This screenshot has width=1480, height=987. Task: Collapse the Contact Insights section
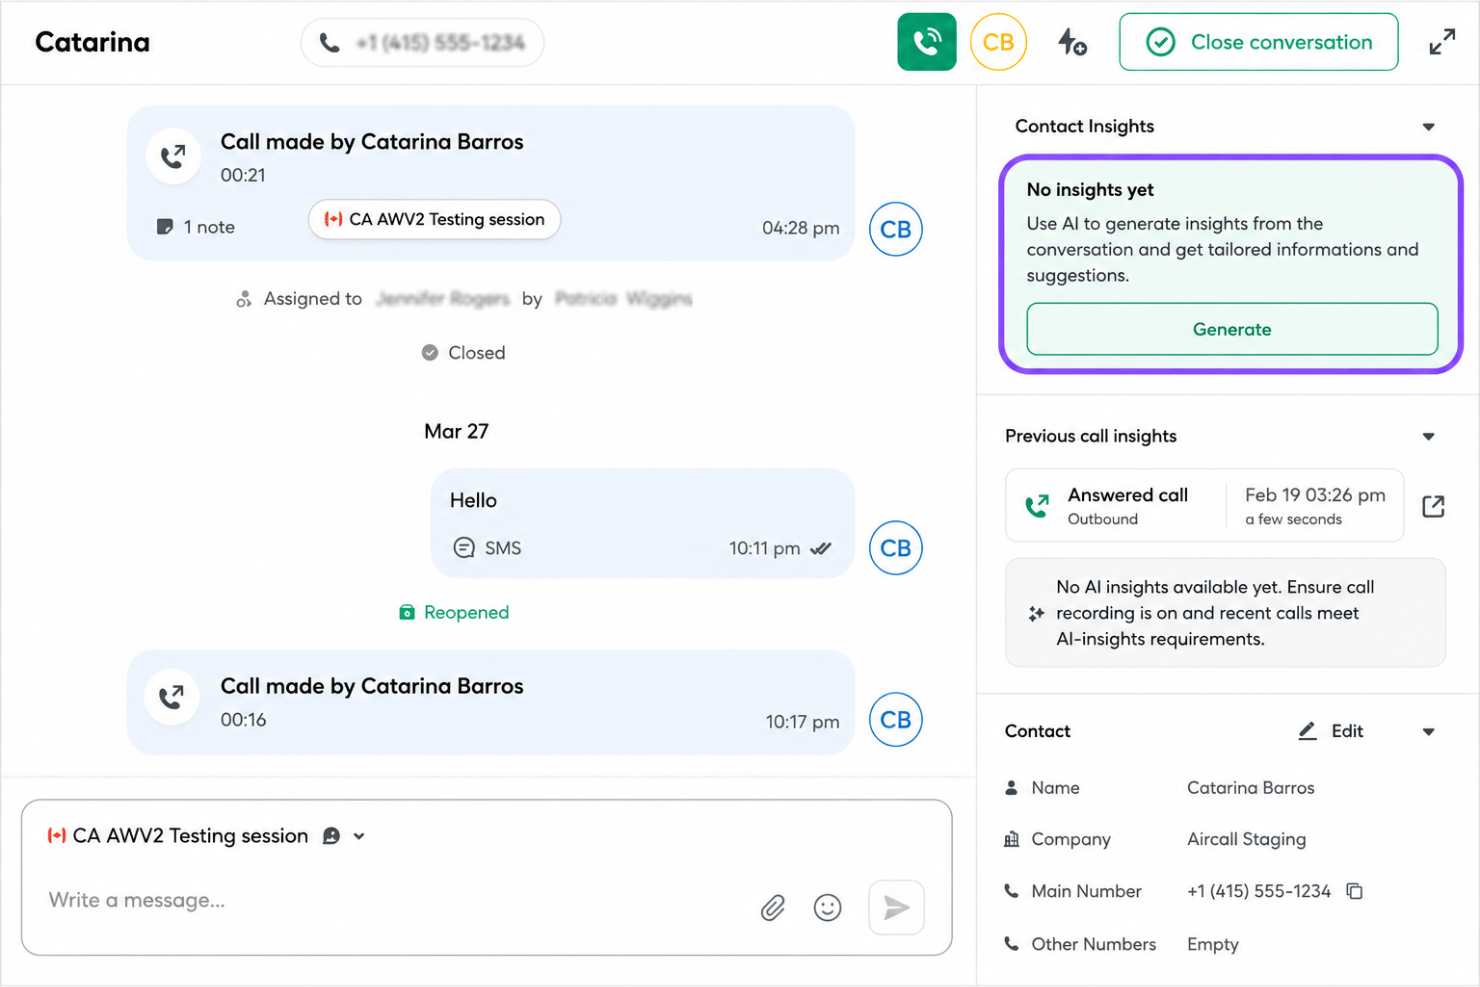tap(1428, 127)
